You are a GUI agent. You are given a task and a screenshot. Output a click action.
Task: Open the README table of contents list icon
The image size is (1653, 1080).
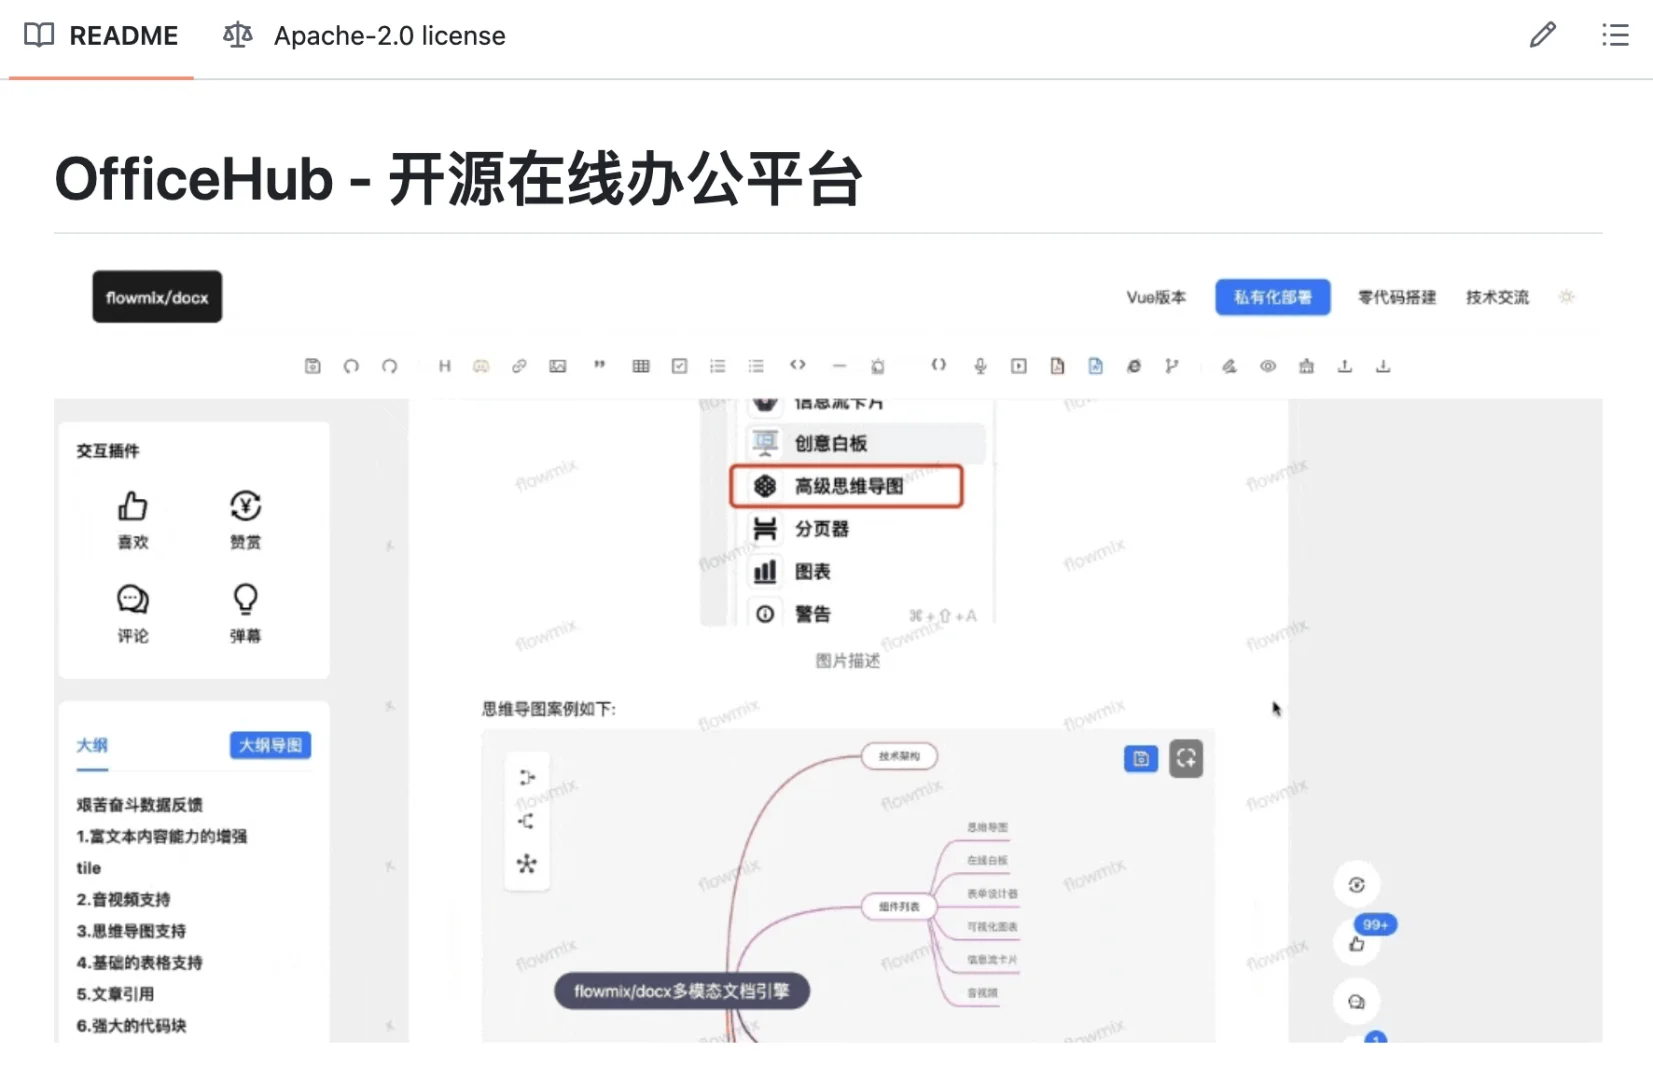pyautogui.click(x=1614, y=35)
